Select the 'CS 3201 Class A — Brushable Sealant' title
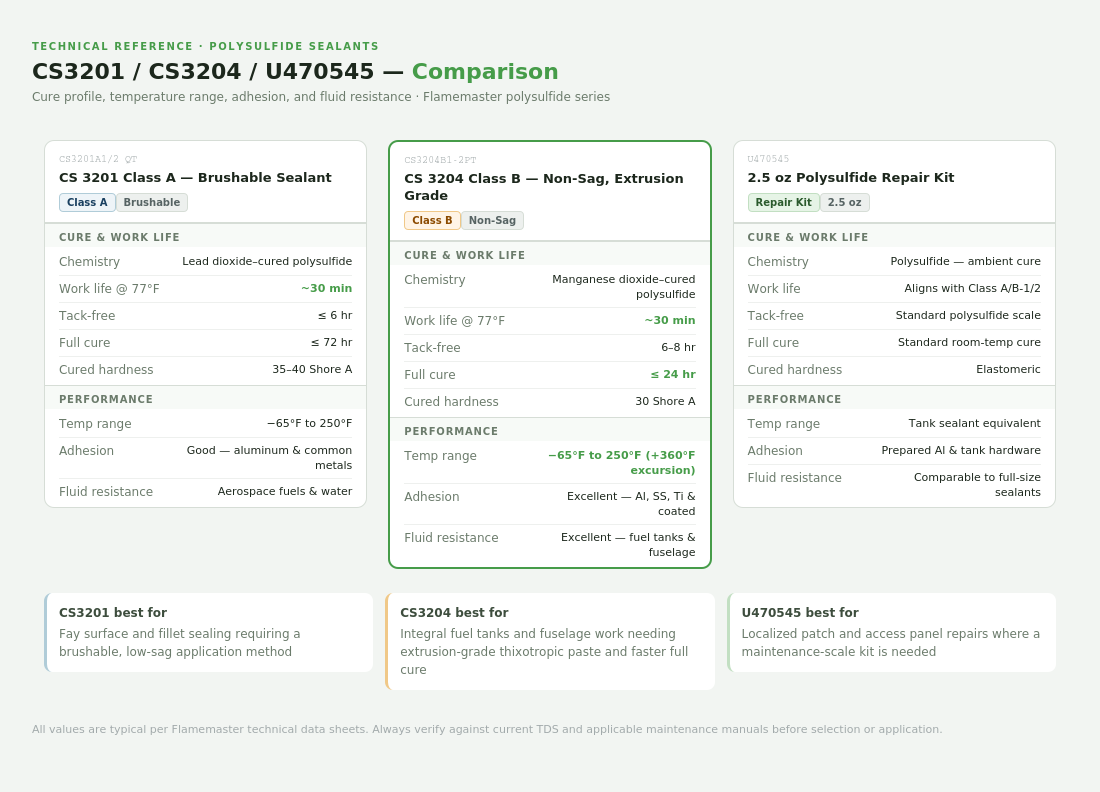The image size is (1100, 792). 195,177
